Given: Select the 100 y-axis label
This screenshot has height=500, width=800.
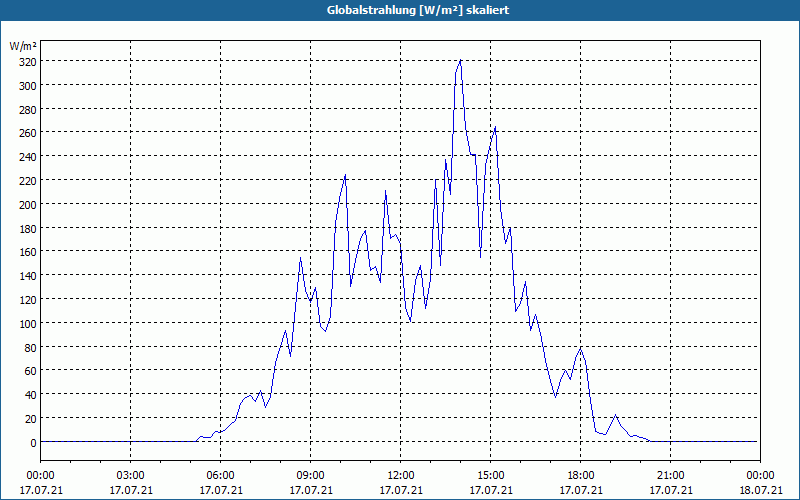Looking at the screenshot, I should (x=28, y=323).
